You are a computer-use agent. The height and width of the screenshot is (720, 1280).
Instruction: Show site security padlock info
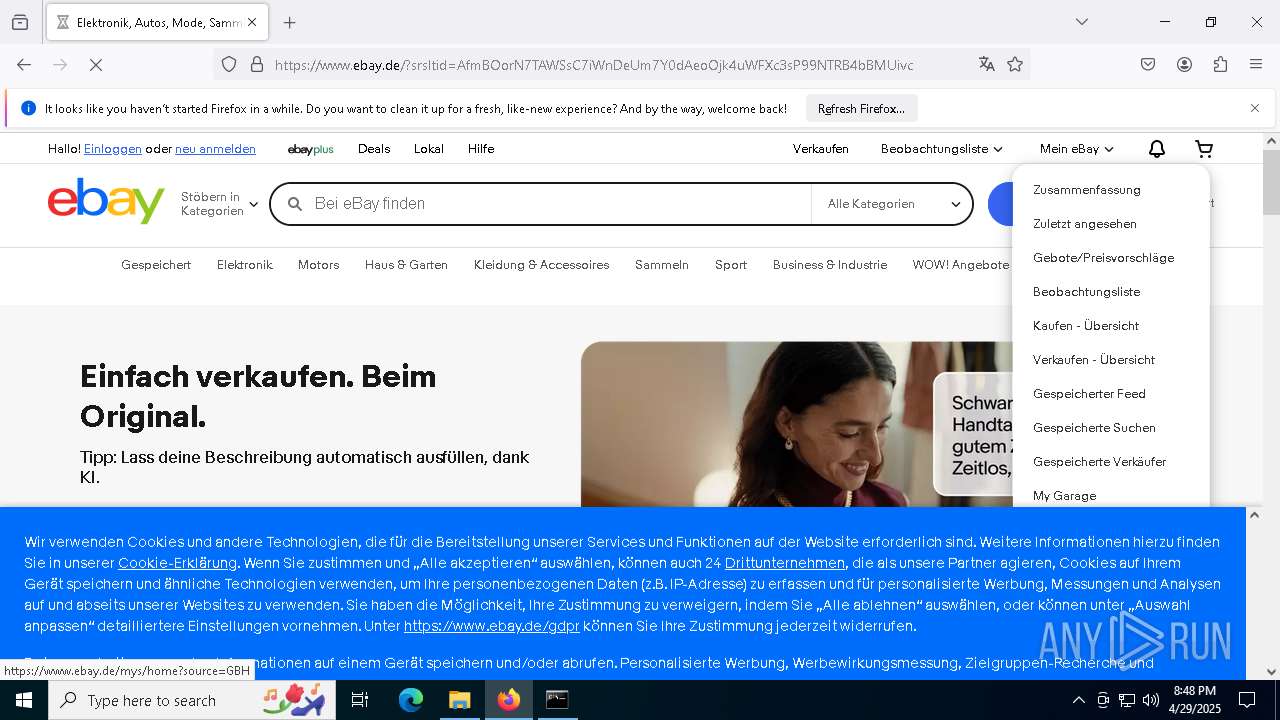[x=257, y=64]
